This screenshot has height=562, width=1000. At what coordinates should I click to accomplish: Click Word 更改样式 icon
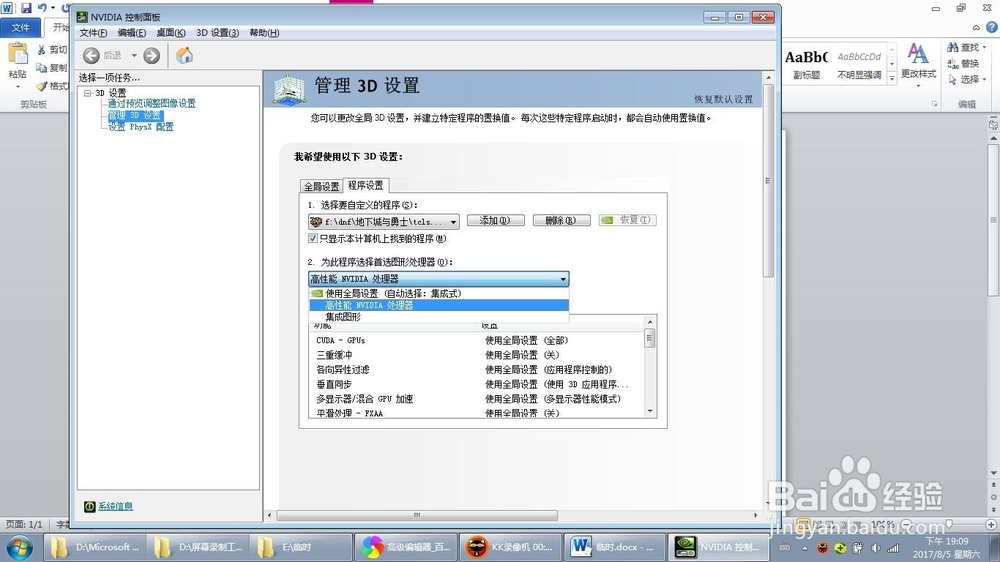coord(918,55)
